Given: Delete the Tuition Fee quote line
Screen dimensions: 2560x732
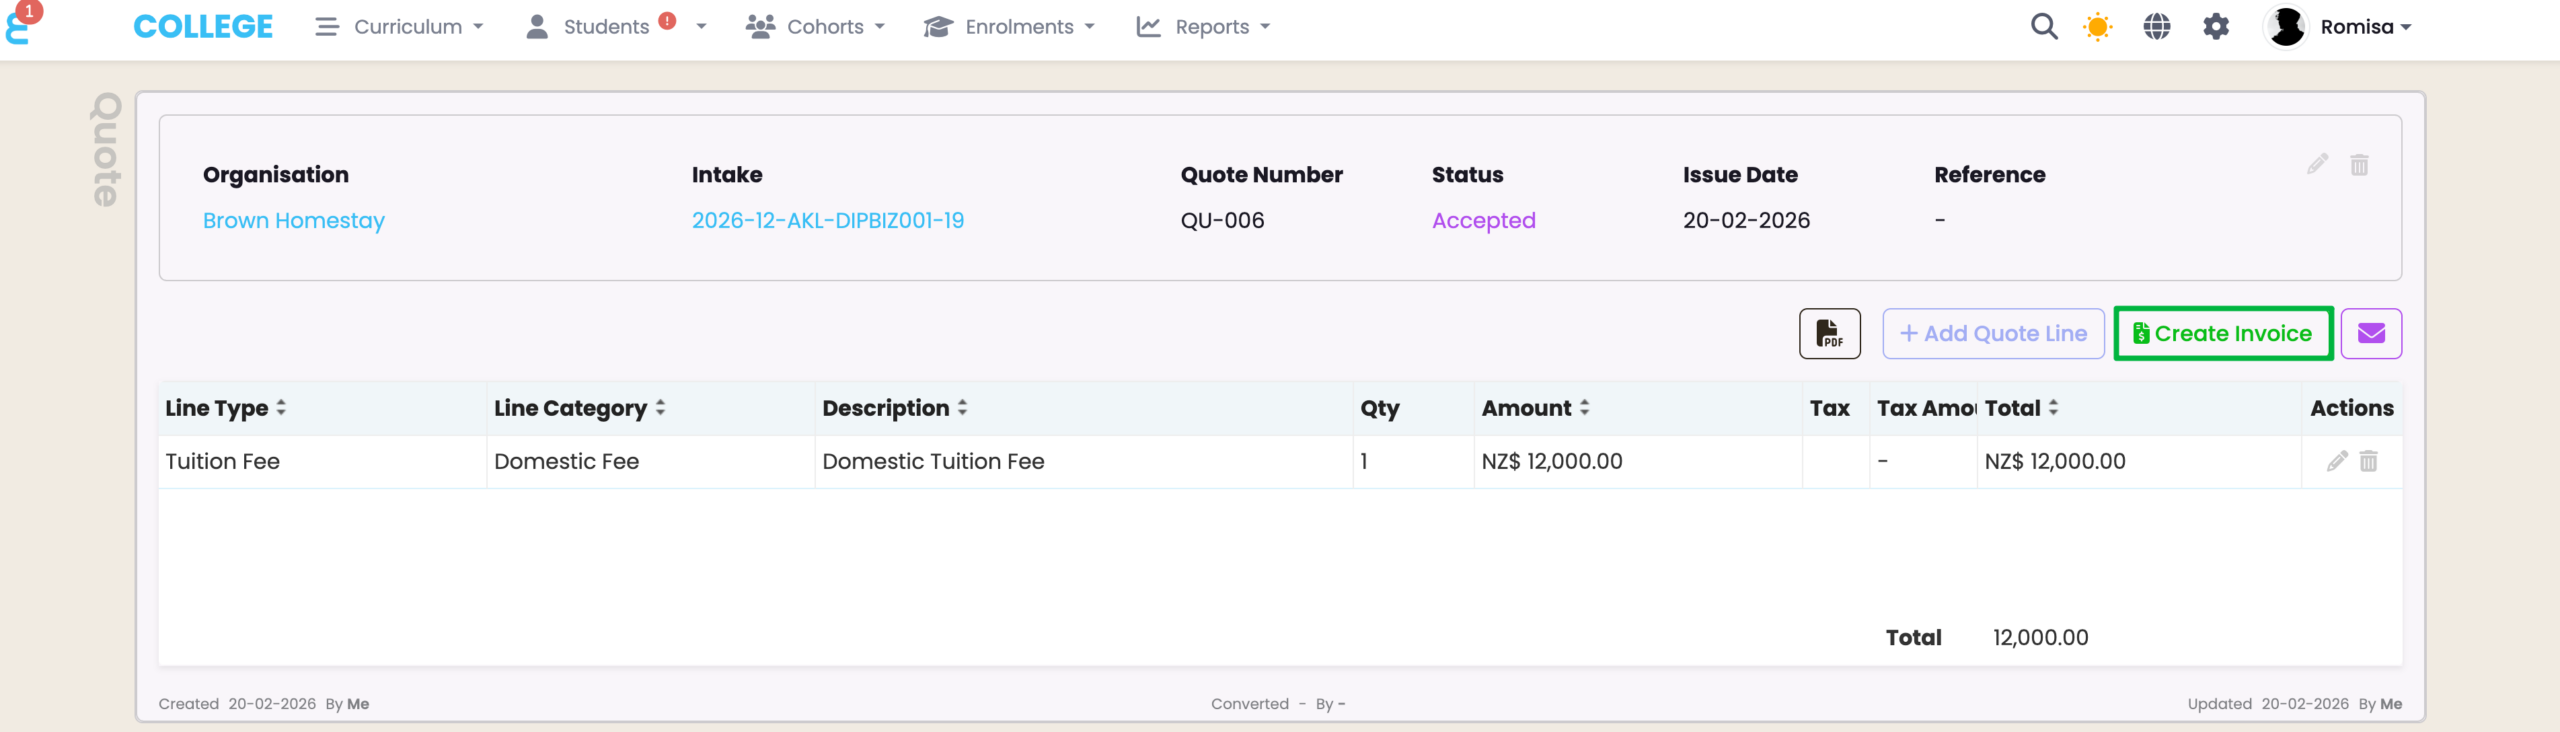Looking at the screenshot, I should (x=2369, y=461).
